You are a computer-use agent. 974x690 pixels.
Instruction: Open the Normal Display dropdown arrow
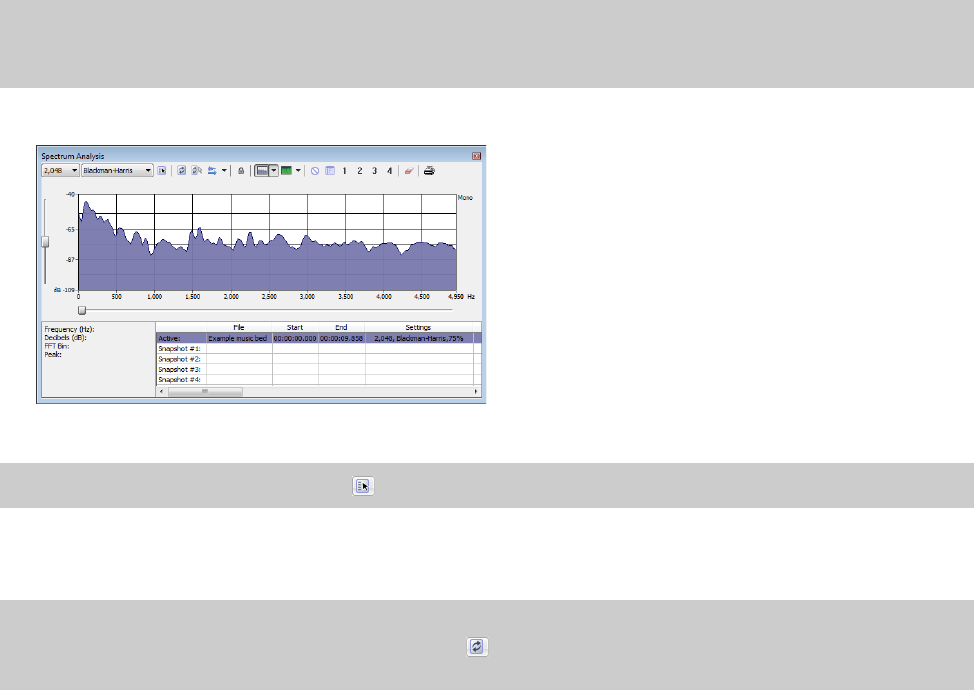(273, 170)
